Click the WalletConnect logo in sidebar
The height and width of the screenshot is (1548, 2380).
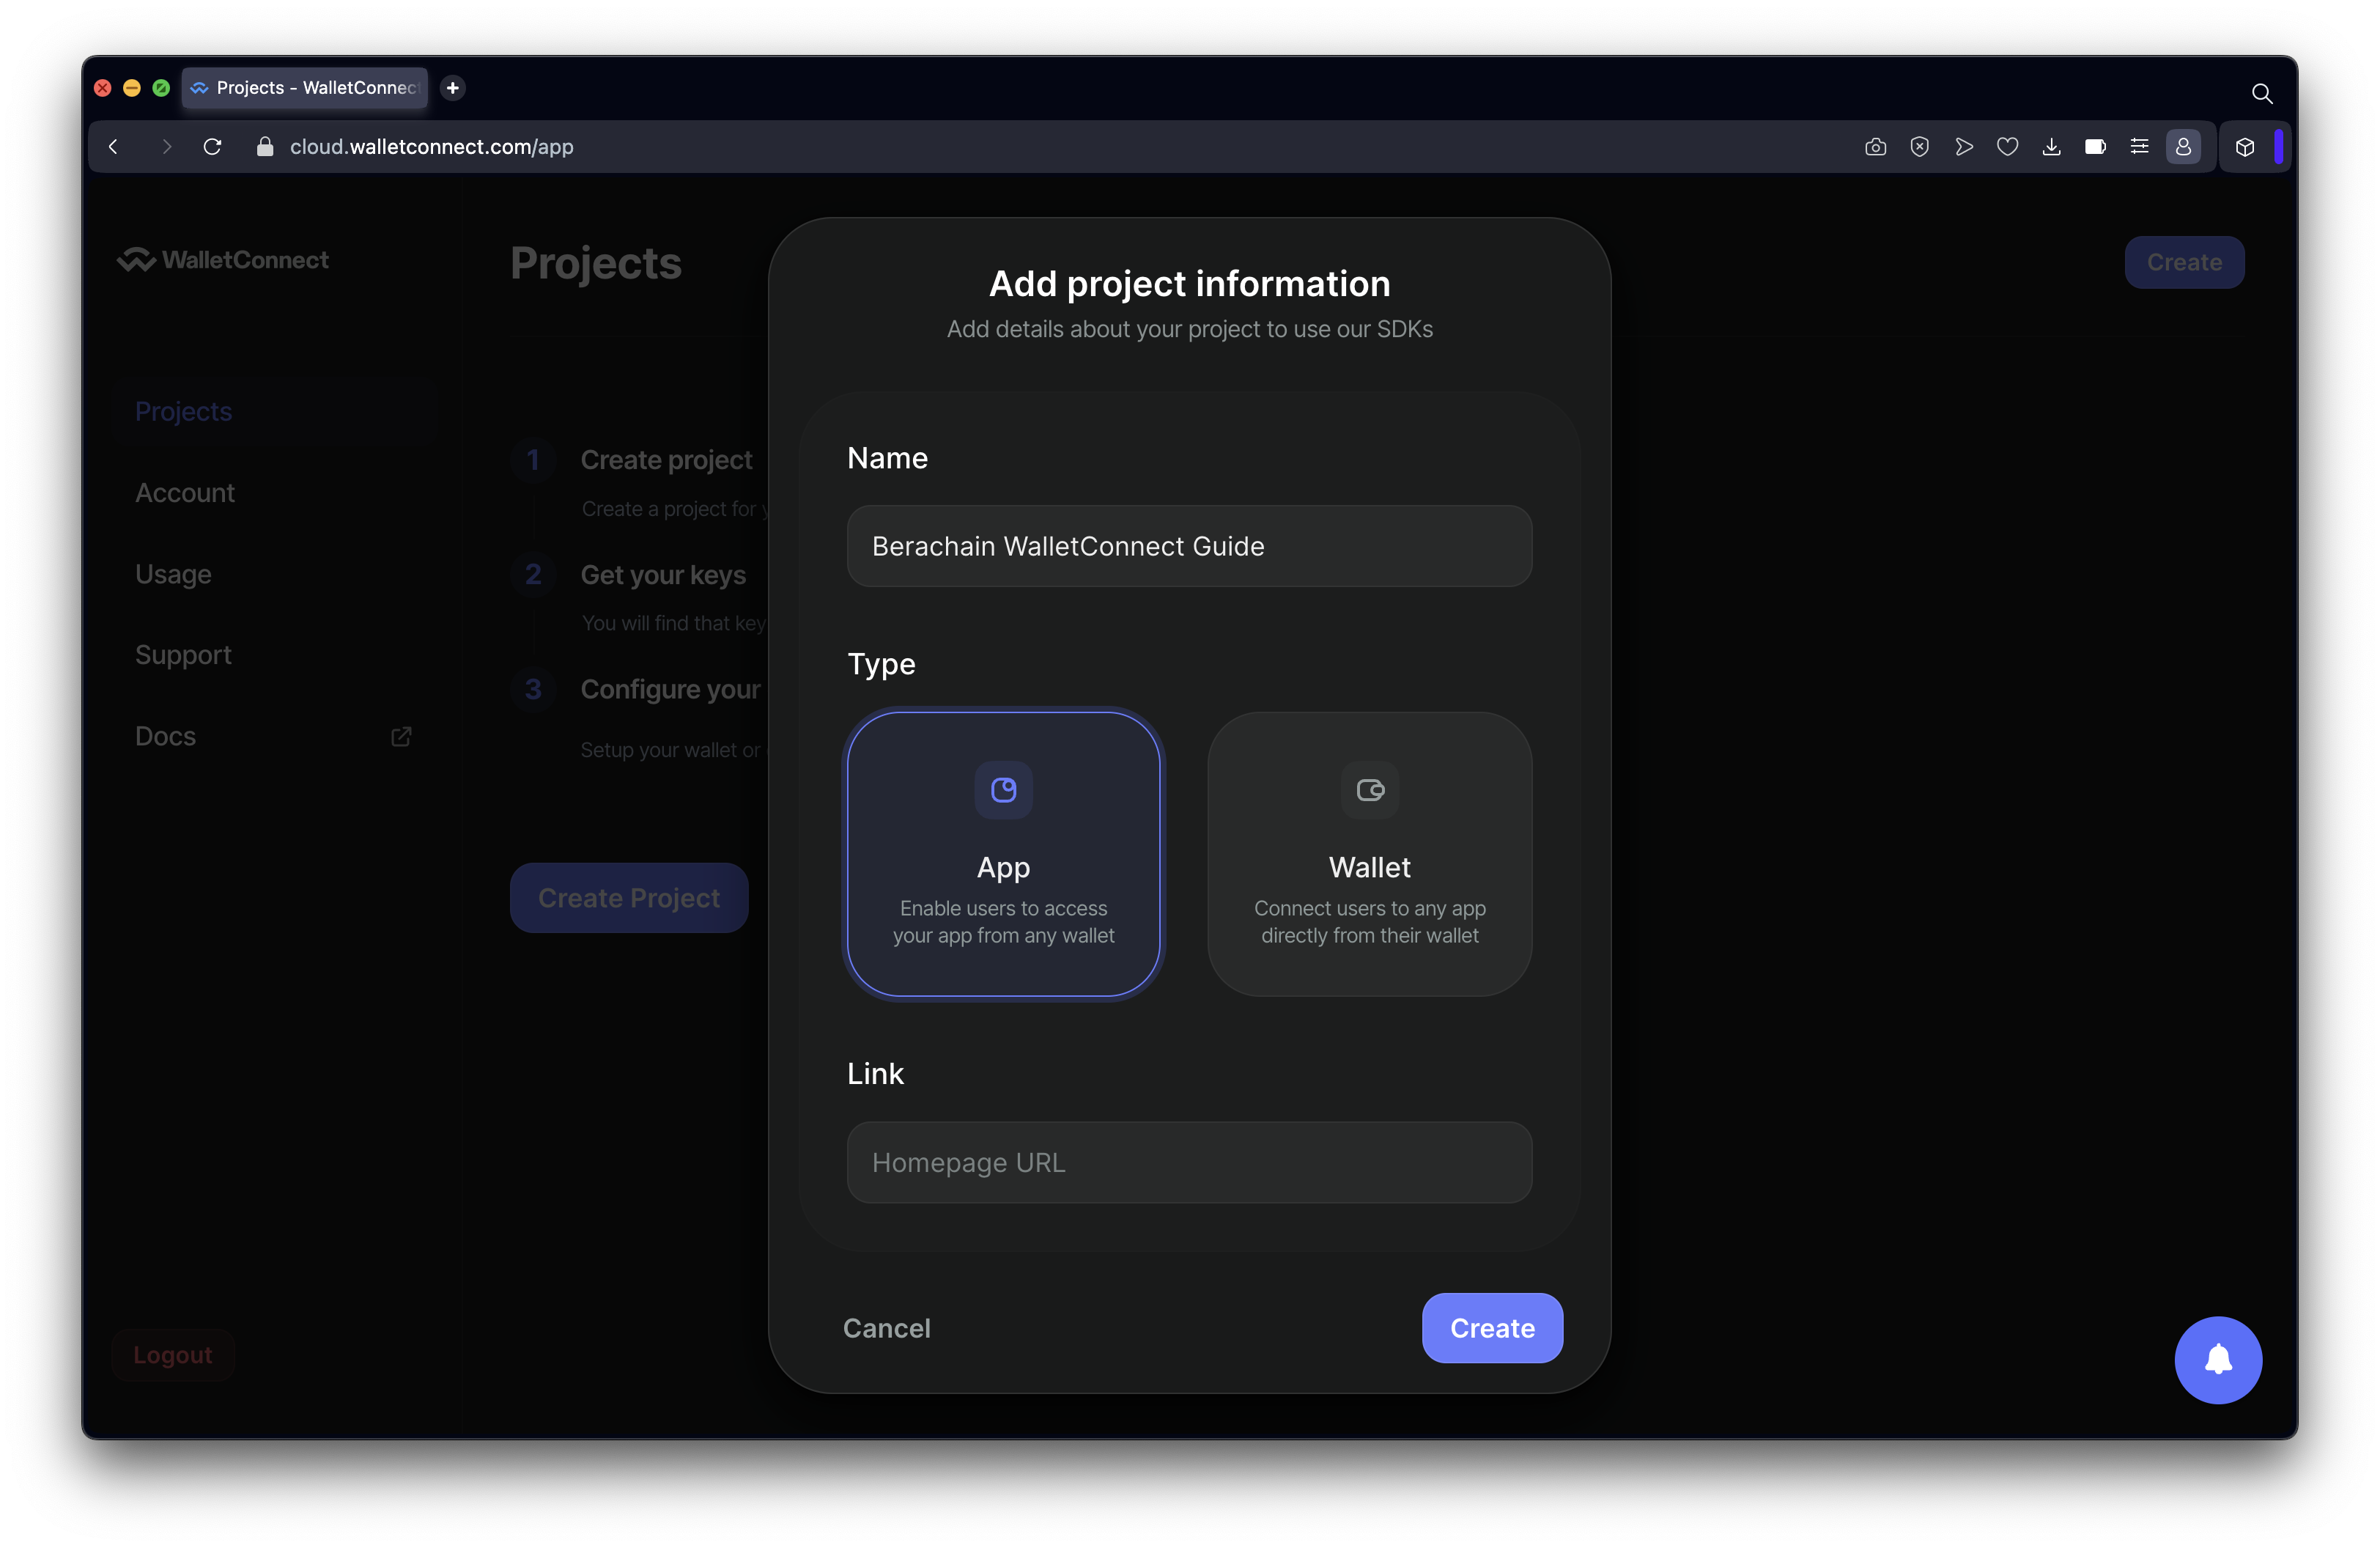click(223, 260)
